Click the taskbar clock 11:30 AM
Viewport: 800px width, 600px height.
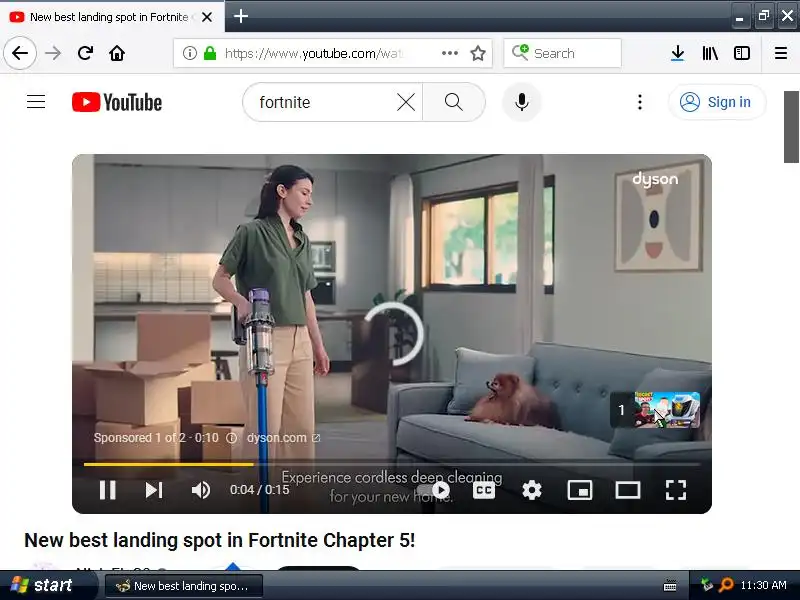click(x=763, y=585)
